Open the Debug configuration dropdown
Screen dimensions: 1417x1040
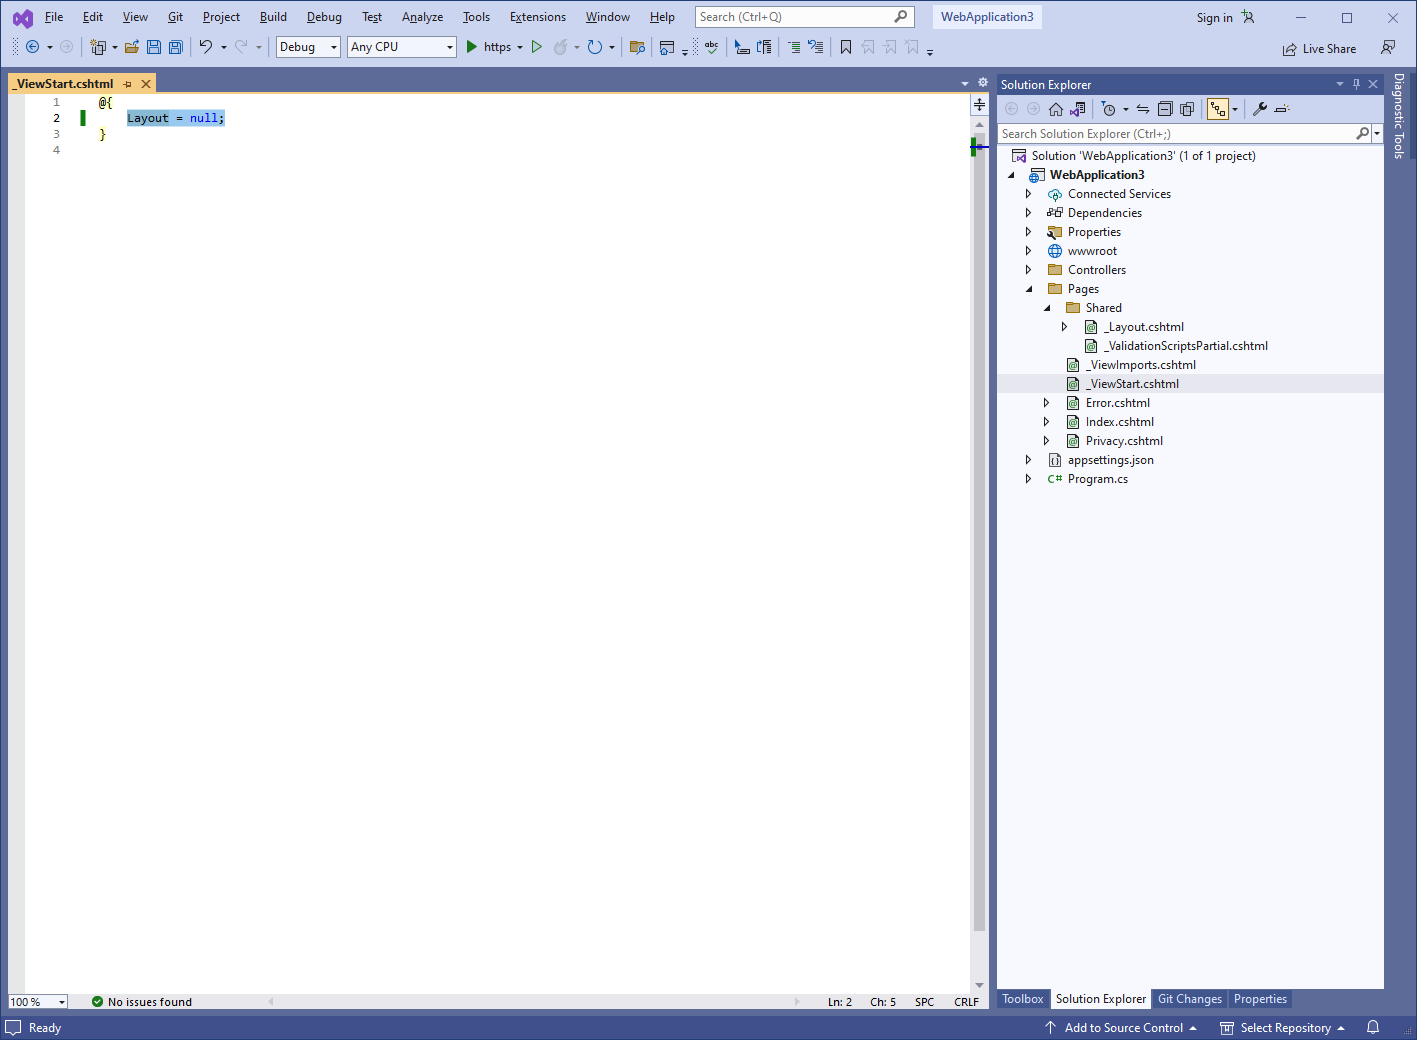coord(308,47)
